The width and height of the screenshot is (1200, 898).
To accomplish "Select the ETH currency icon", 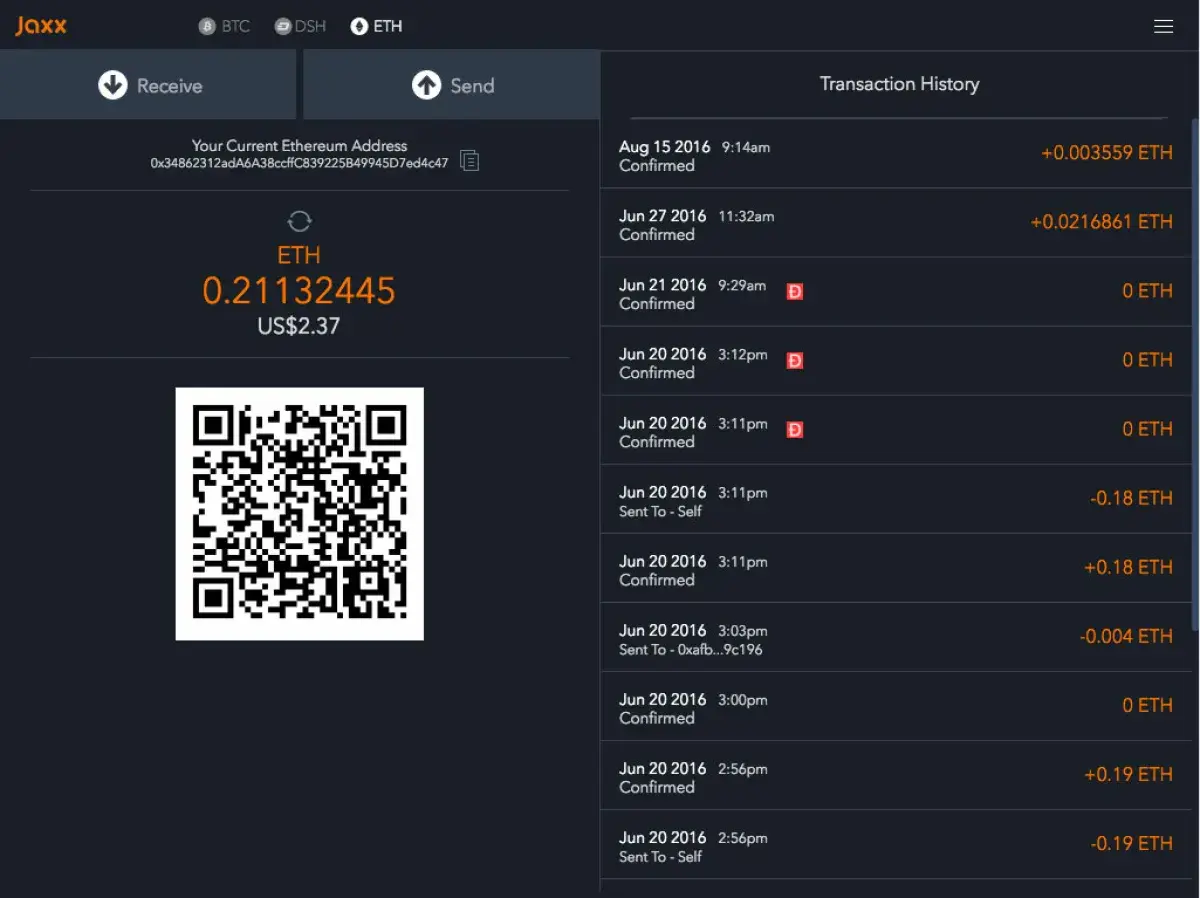I will click(x=360, y=26).
